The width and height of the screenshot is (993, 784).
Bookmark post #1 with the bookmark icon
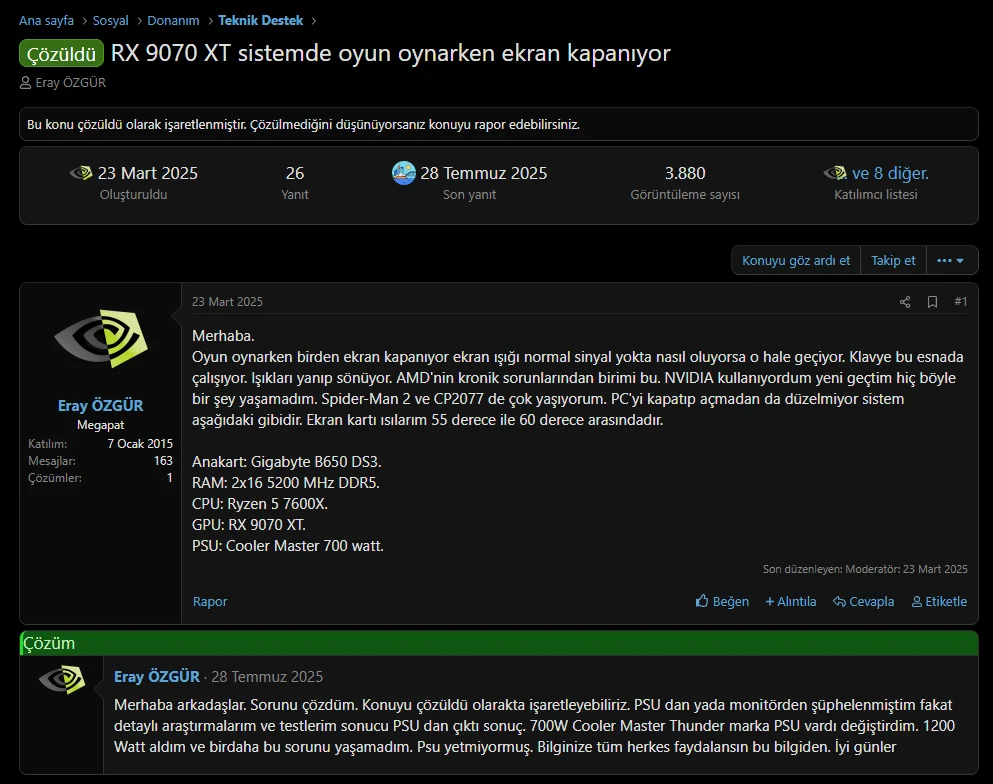pos(932,302)
